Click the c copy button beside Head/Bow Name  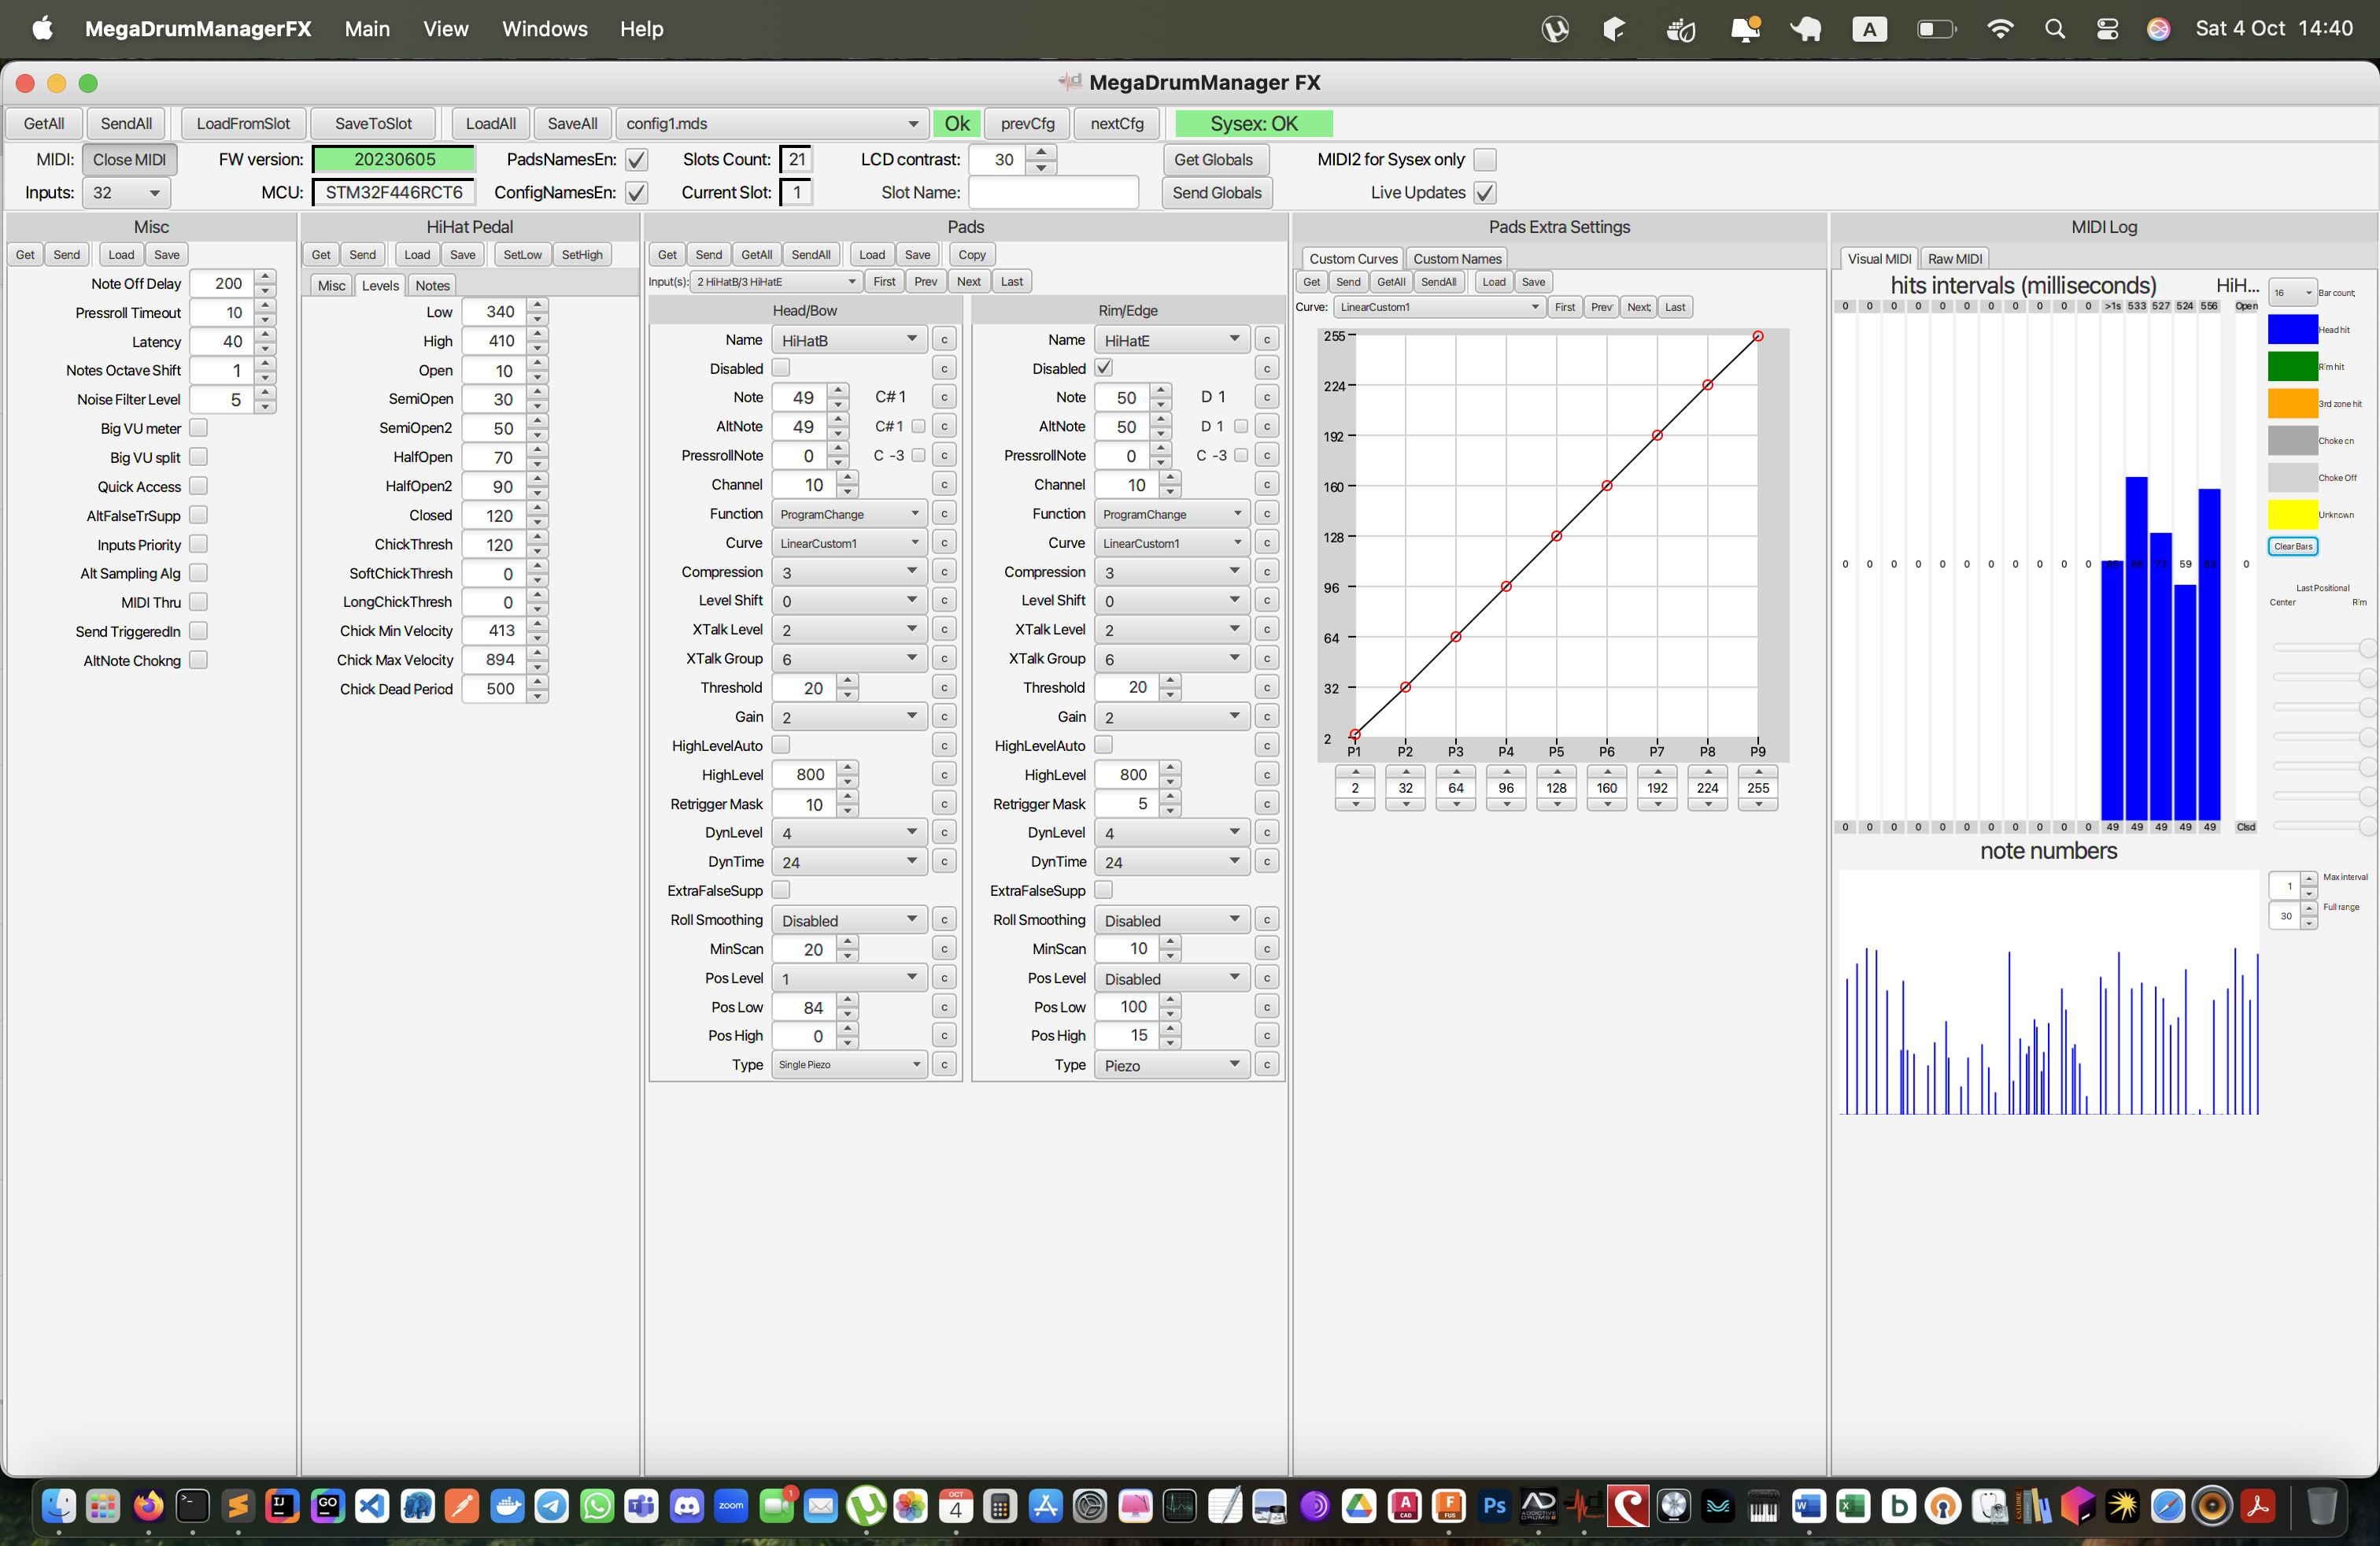[x=943, y=340]
